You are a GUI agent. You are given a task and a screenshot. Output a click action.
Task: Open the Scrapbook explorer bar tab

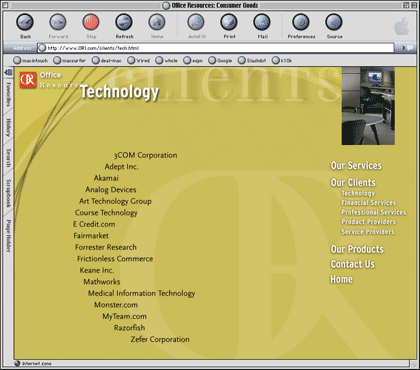(x=9, y=193)
